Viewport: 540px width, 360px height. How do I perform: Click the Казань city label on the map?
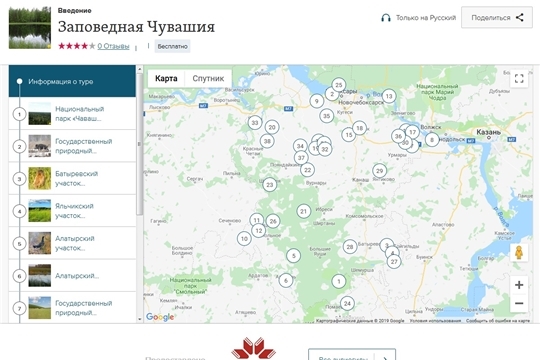488,132
